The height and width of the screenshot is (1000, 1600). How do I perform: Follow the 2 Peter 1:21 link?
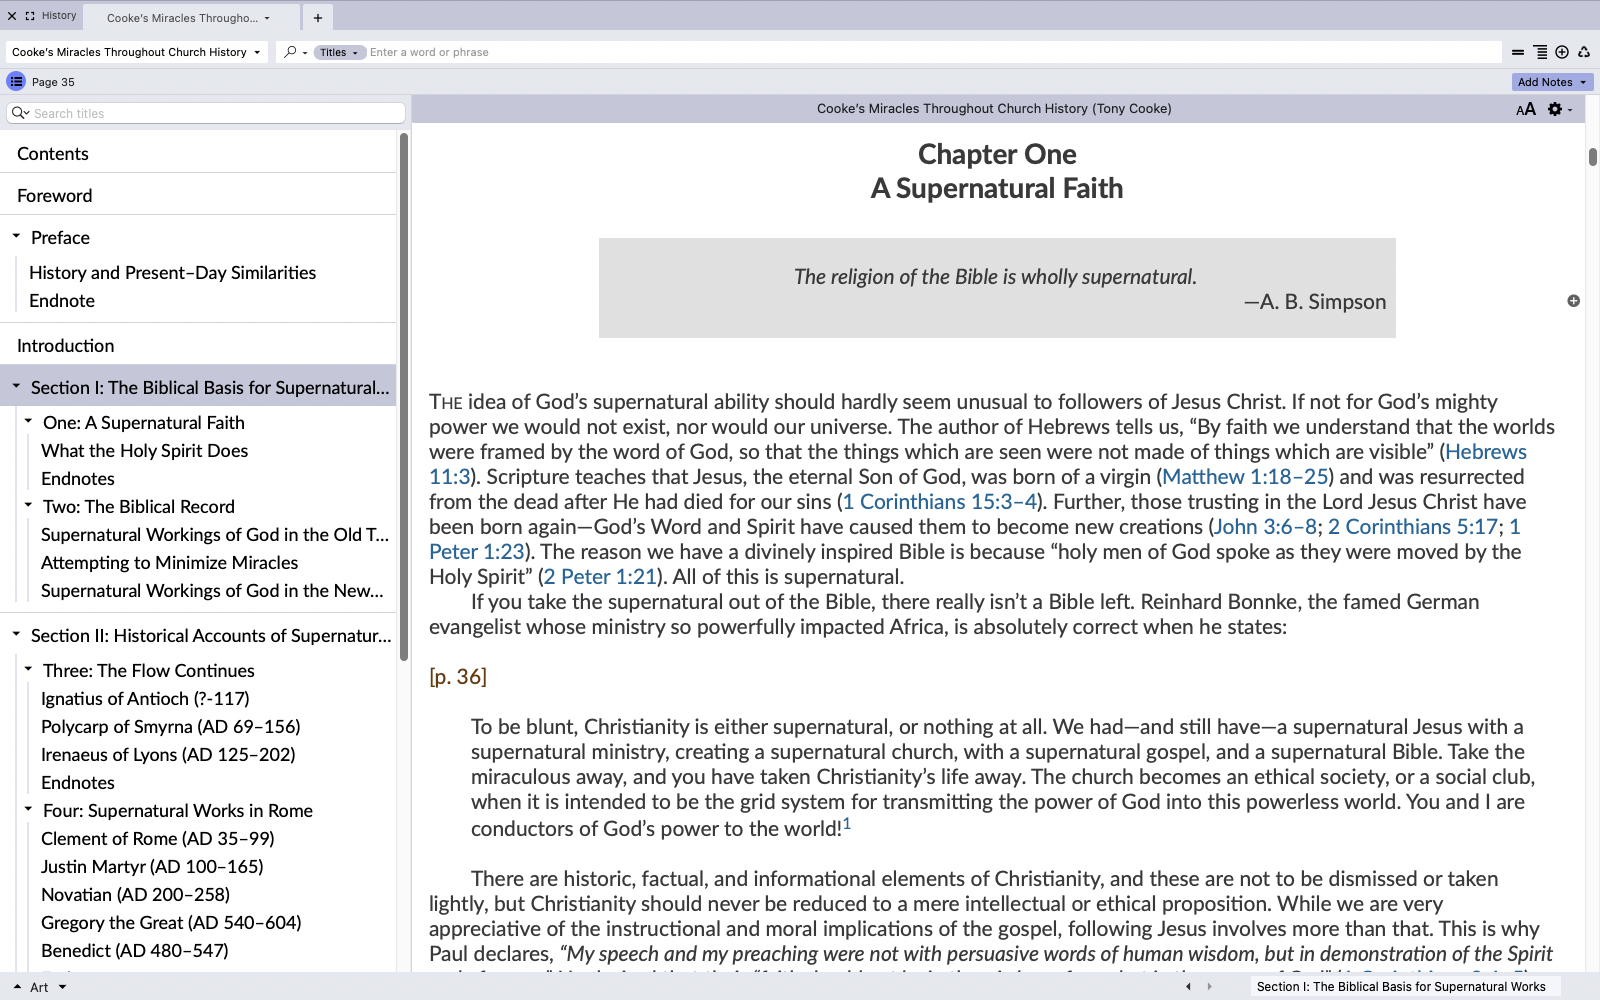coord(600,577)
